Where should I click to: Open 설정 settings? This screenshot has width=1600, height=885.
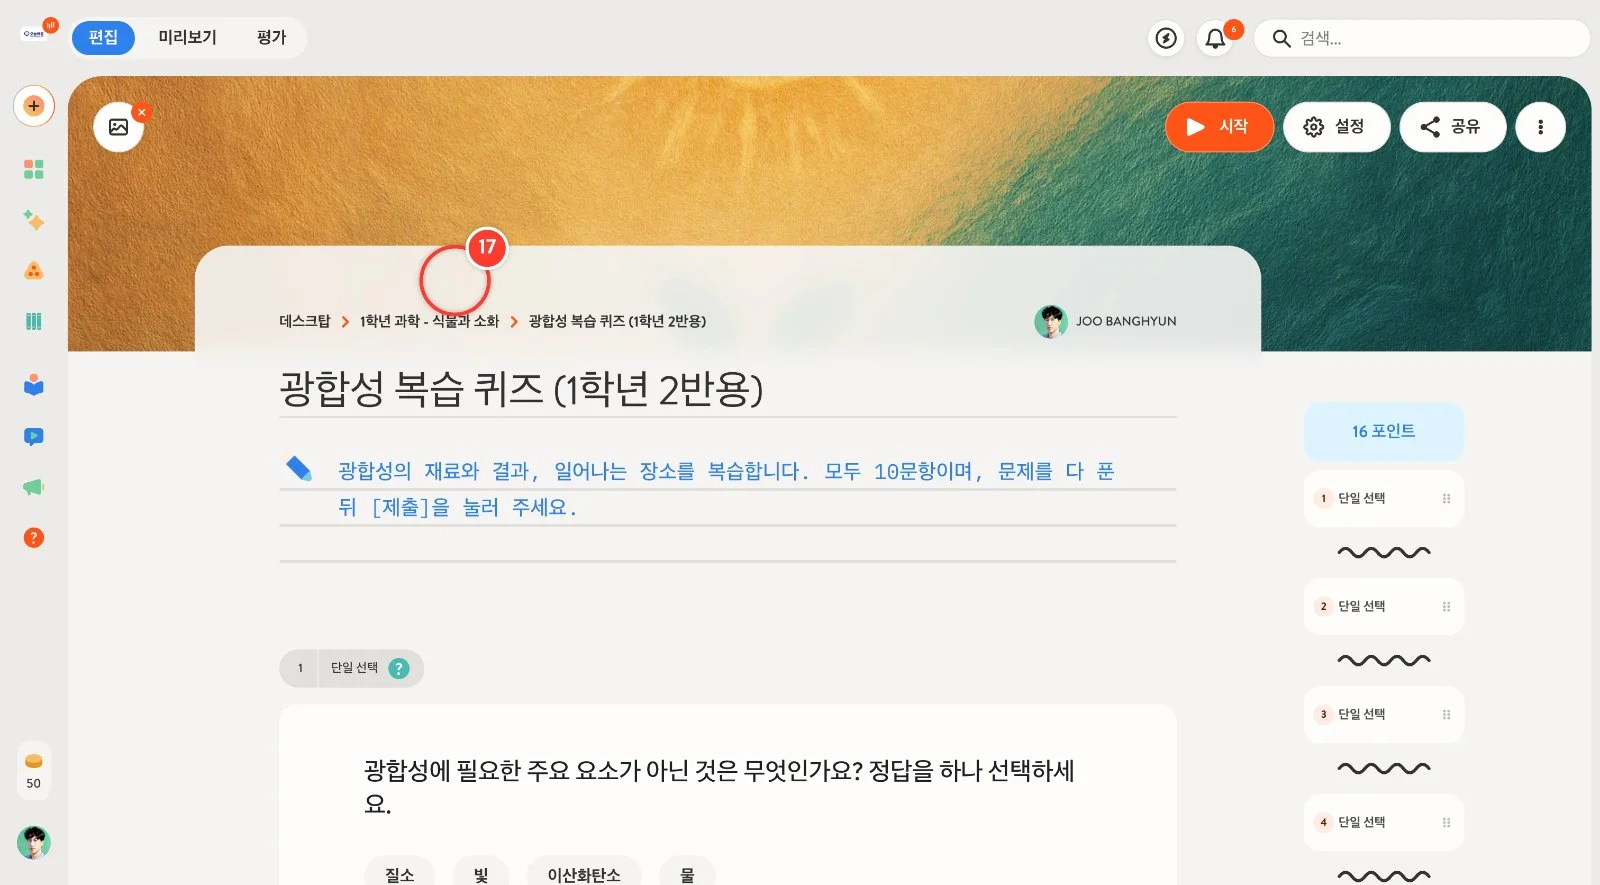[x=1336, y=127]
